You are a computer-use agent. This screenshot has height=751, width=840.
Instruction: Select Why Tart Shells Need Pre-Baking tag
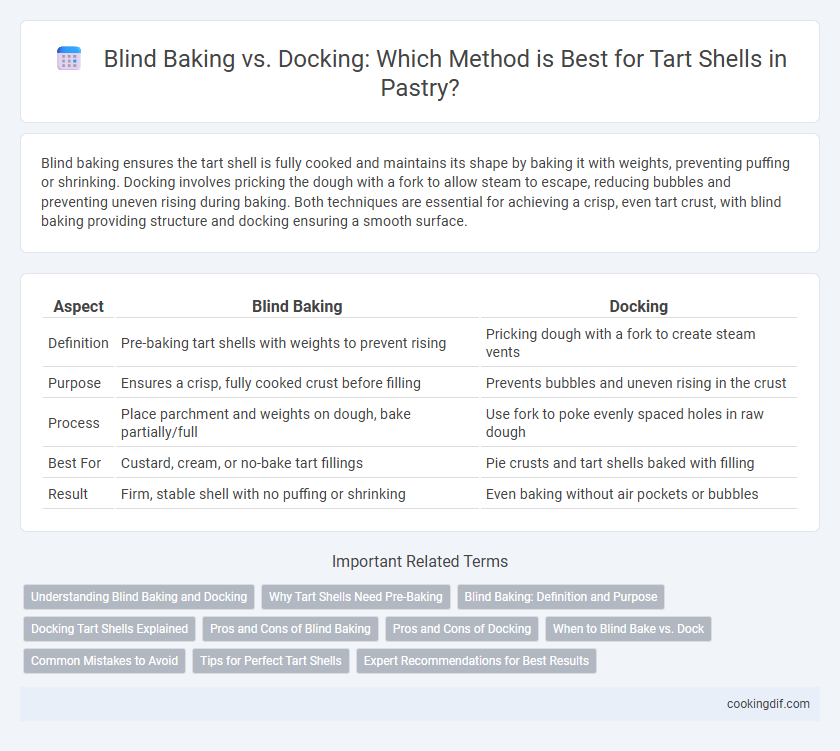[356, 597]
